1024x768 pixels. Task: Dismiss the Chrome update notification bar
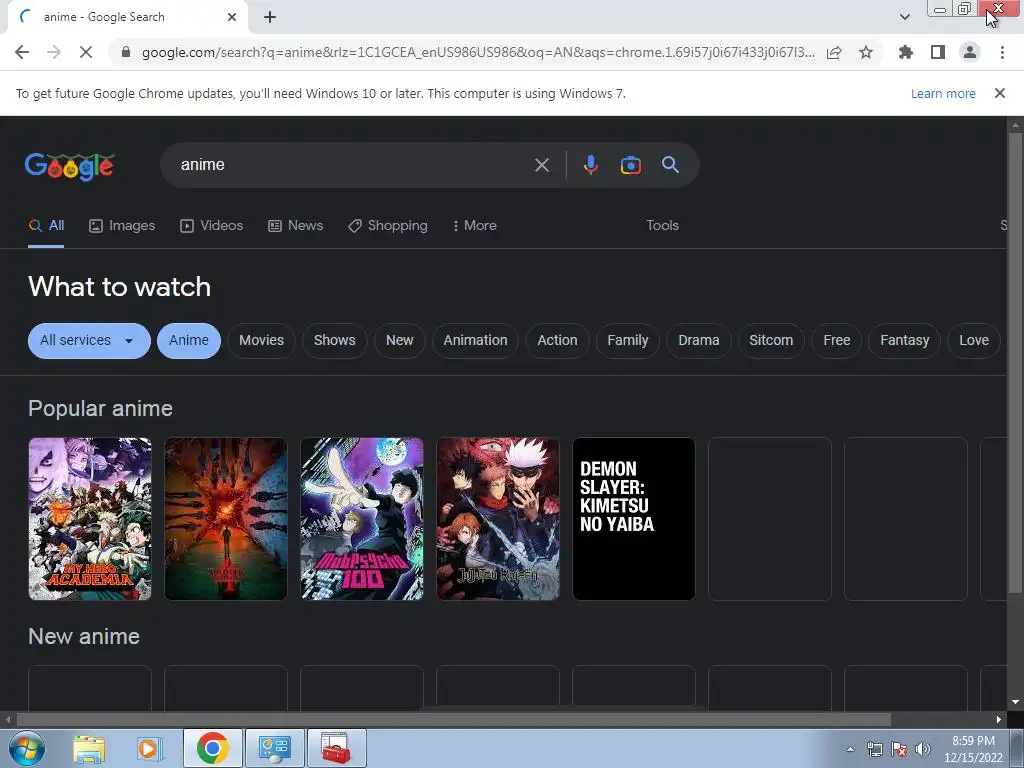tap(1000, 93)
